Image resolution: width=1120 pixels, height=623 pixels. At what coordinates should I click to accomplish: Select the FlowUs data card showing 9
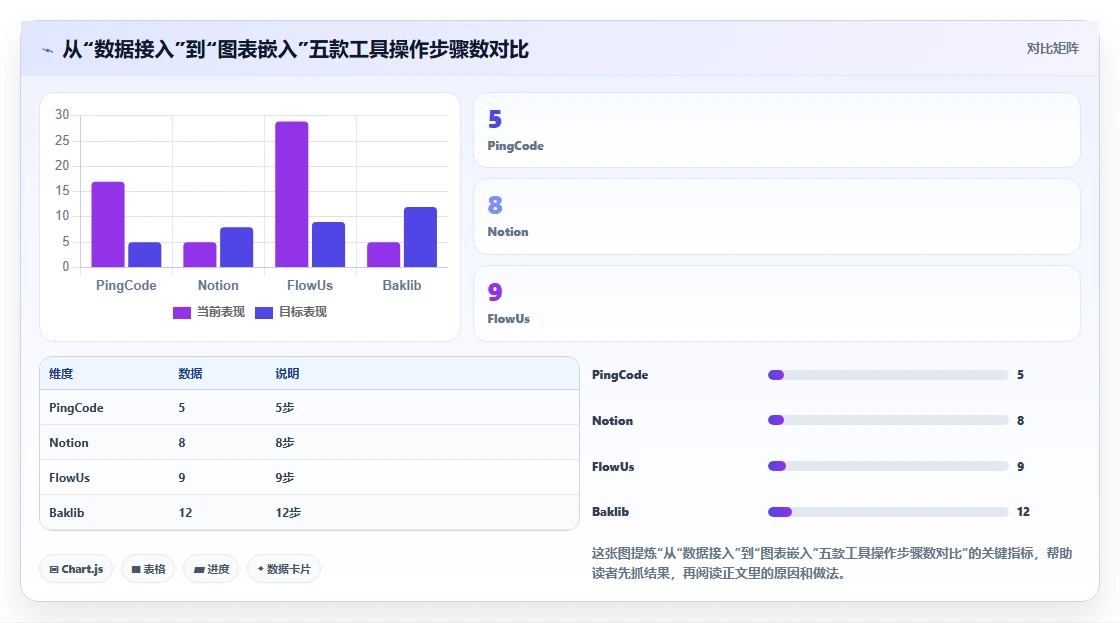pos(776,303)
